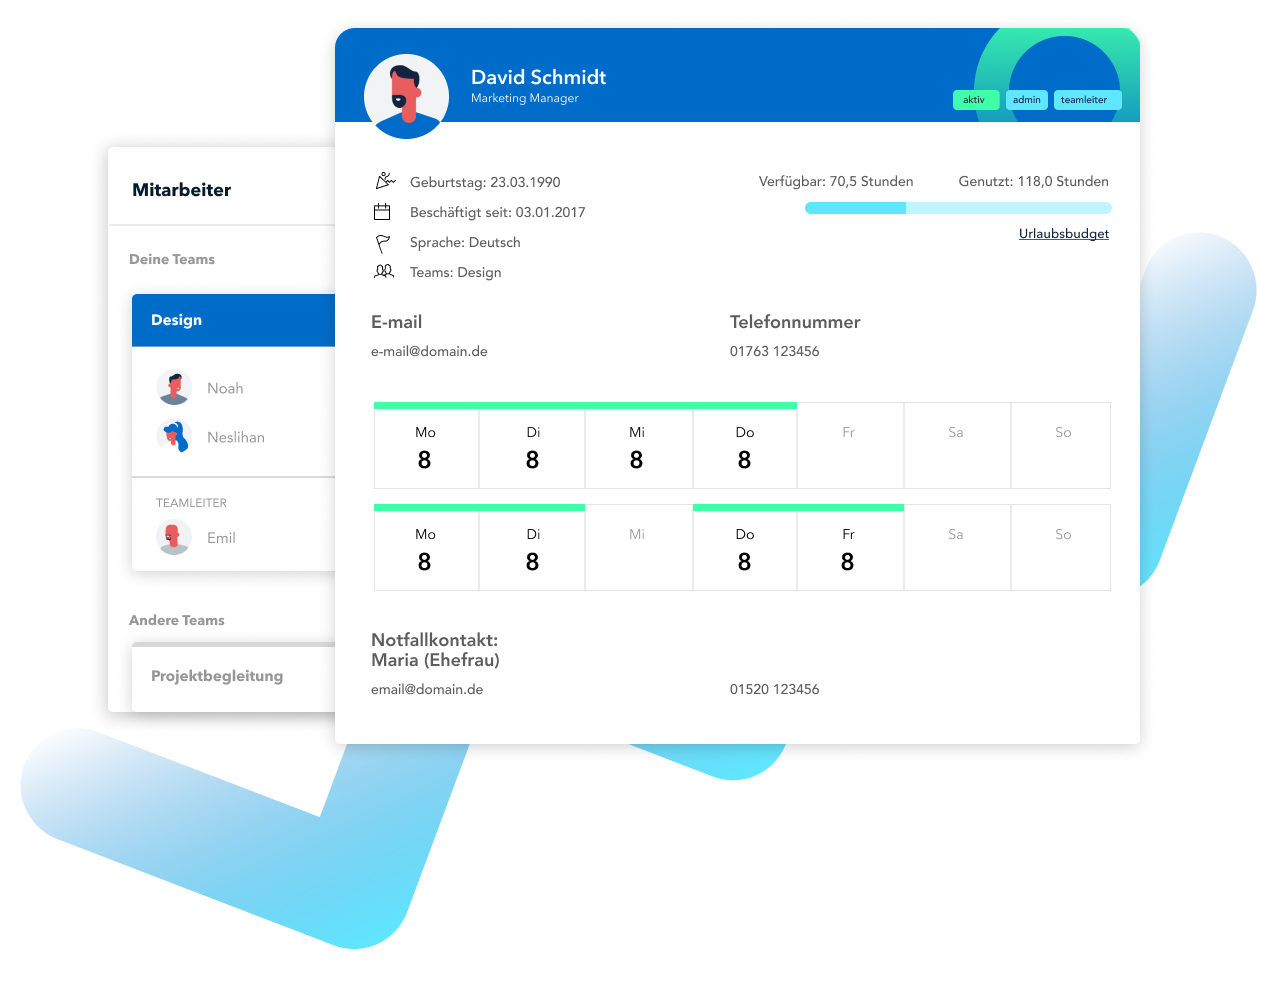Click the 'admin' role badge

(x=1027, y=100)
